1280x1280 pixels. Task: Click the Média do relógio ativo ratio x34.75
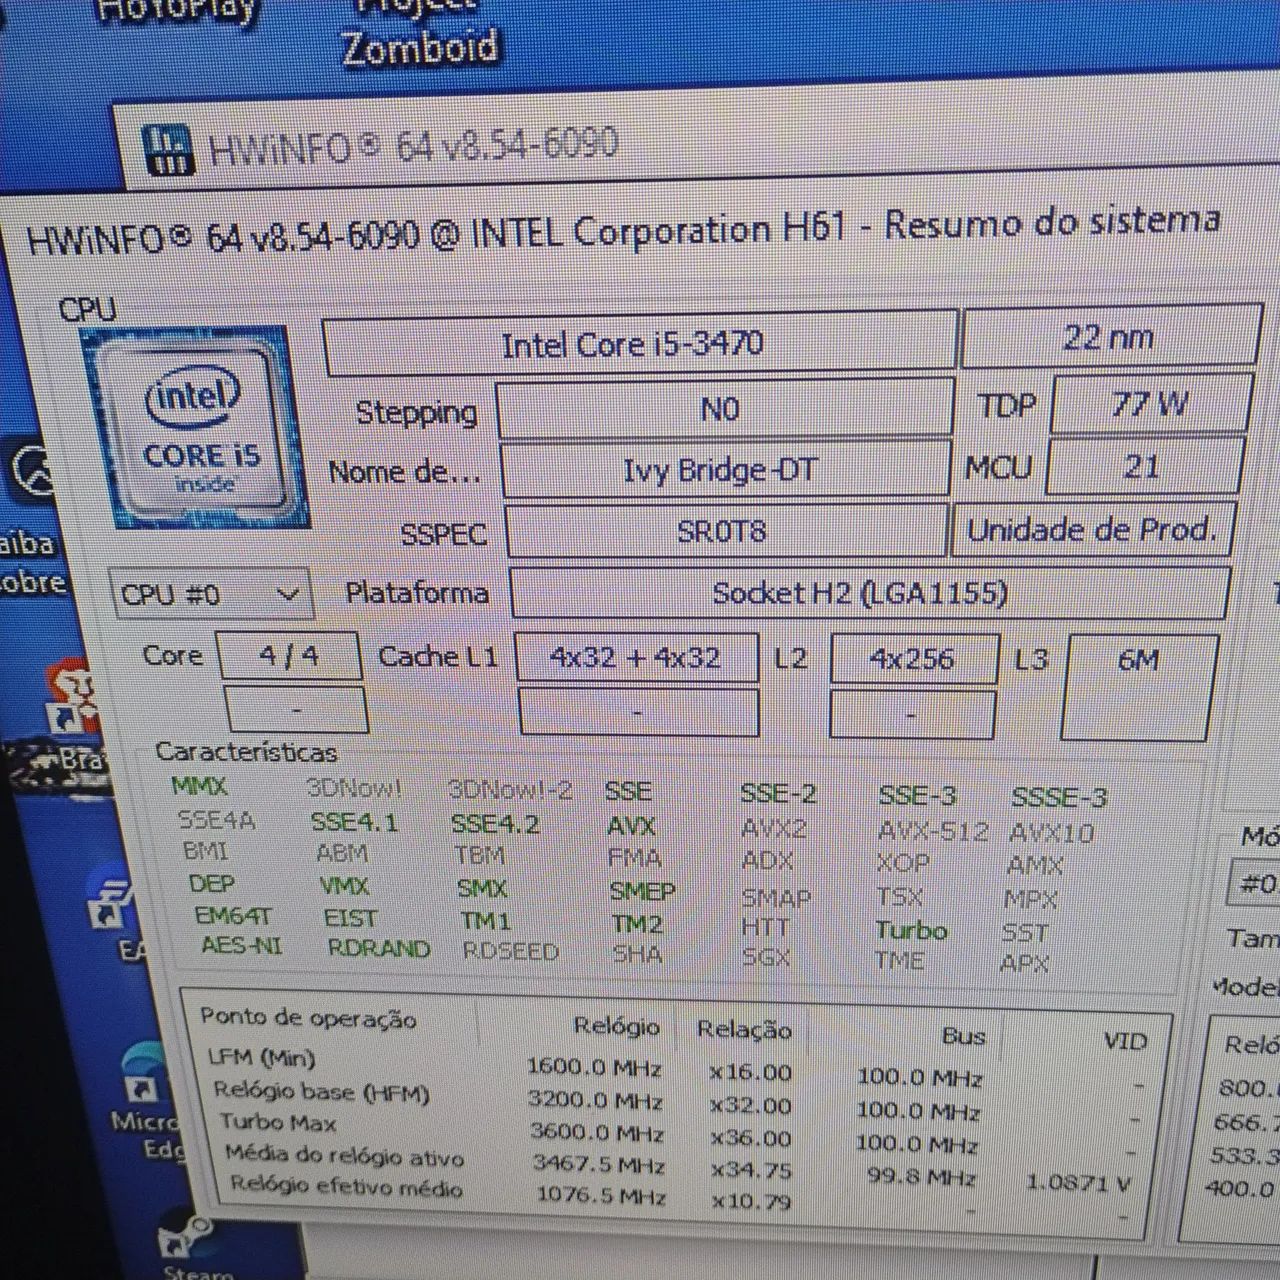click(x=751, y=1169)
